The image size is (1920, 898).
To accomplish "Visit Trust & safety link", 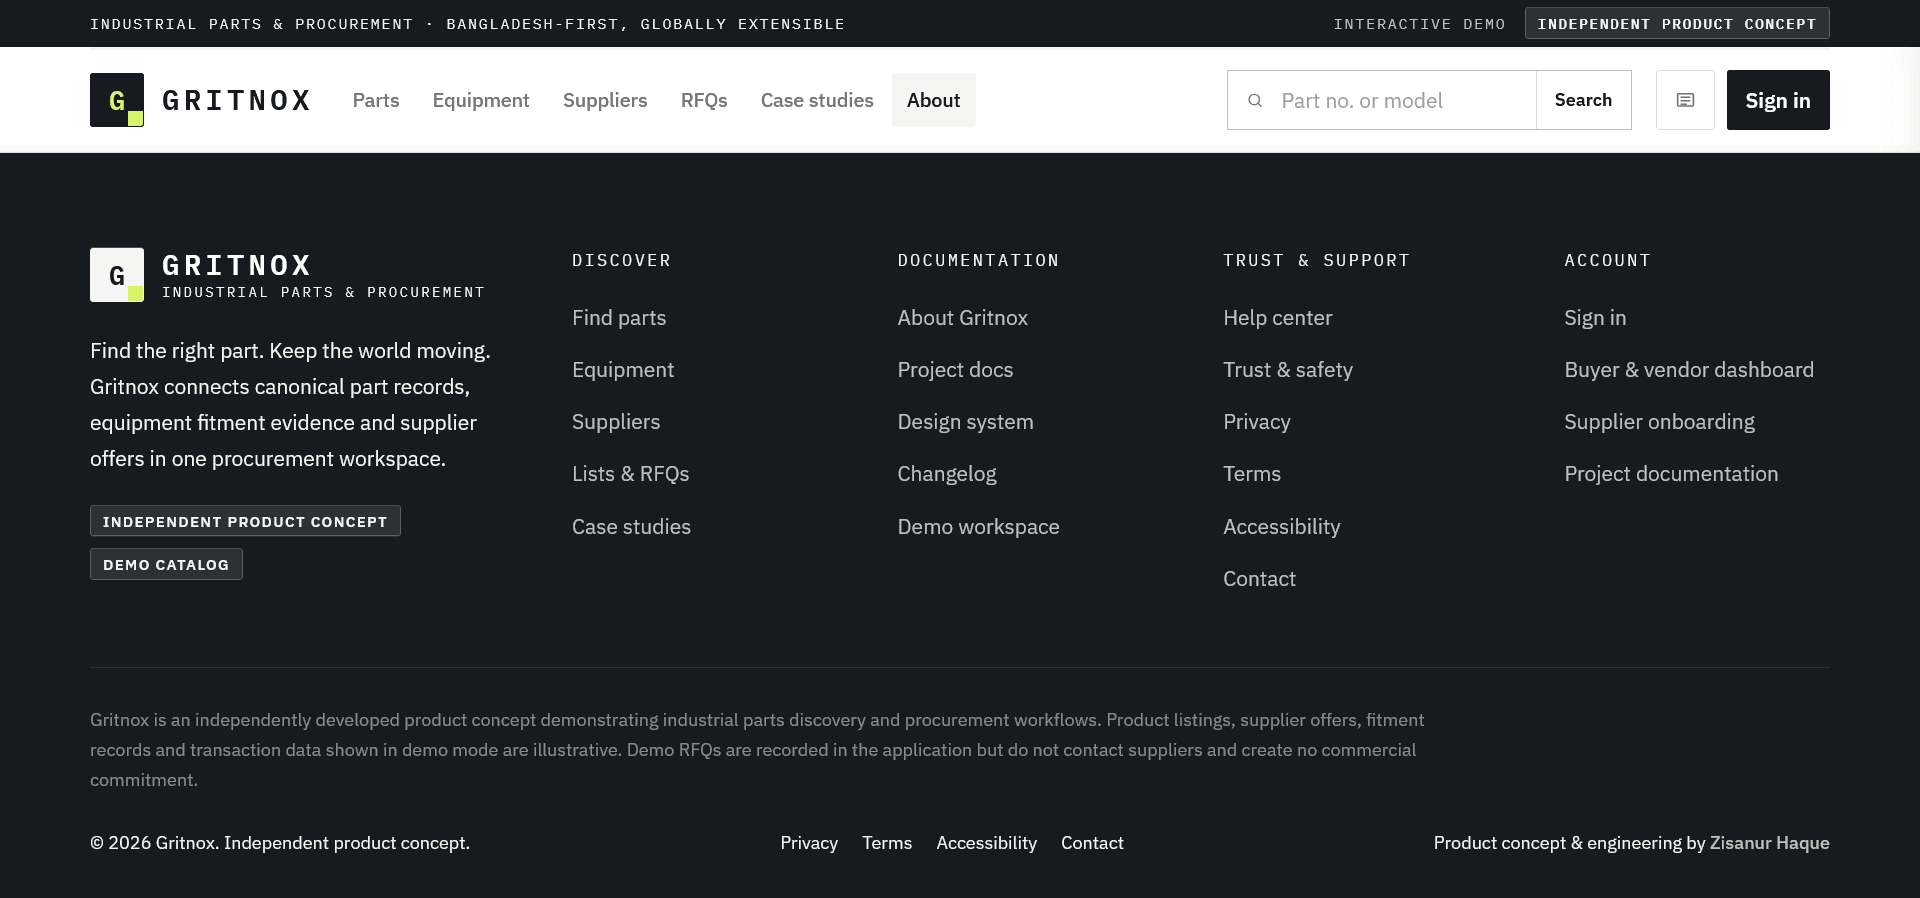I will 1288,370.
